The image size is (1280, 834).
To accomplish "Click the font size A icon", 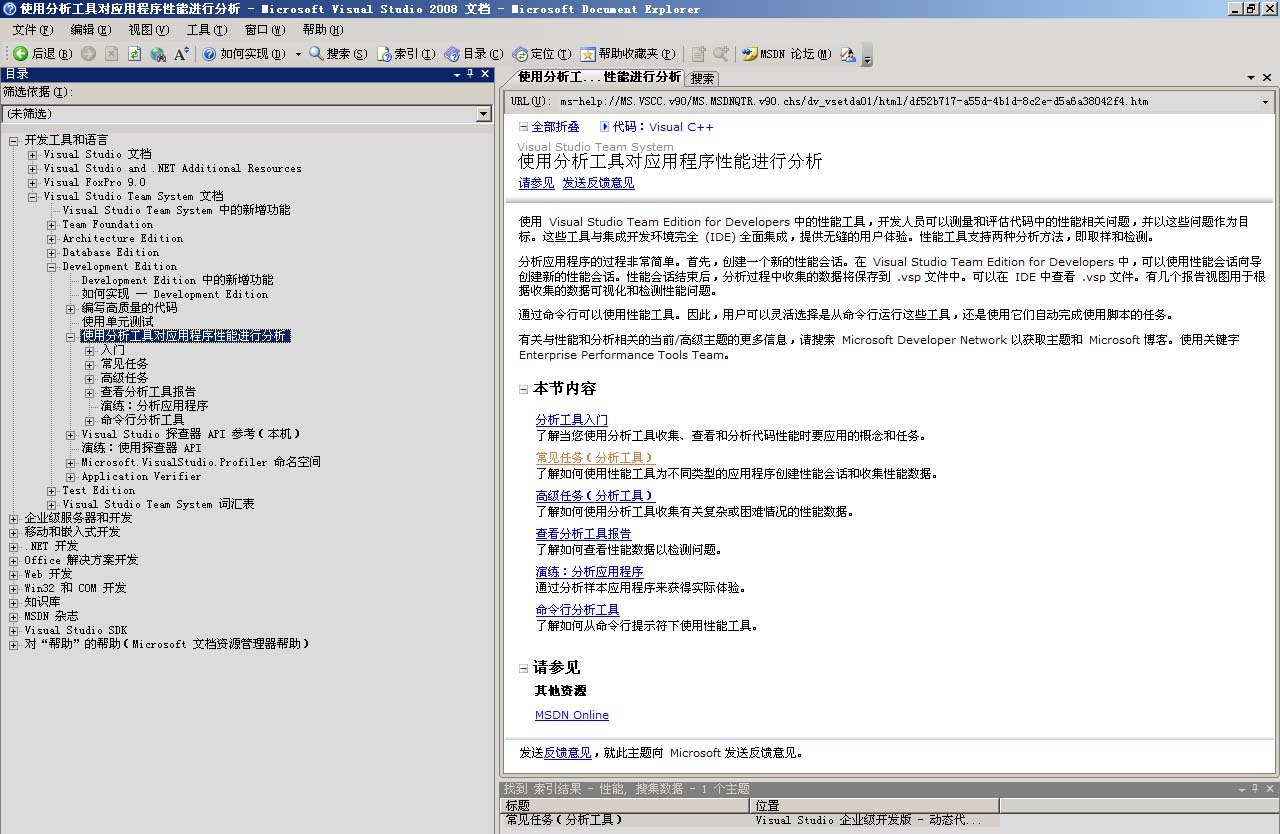I will click(181, 54).
